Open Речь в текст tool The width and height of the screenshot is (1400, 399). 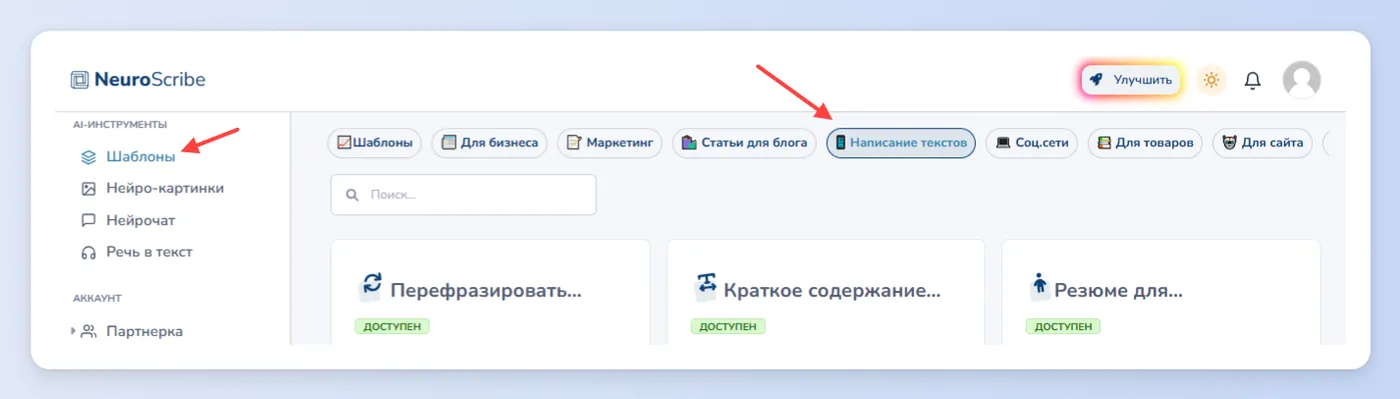[x=136, y=252]
